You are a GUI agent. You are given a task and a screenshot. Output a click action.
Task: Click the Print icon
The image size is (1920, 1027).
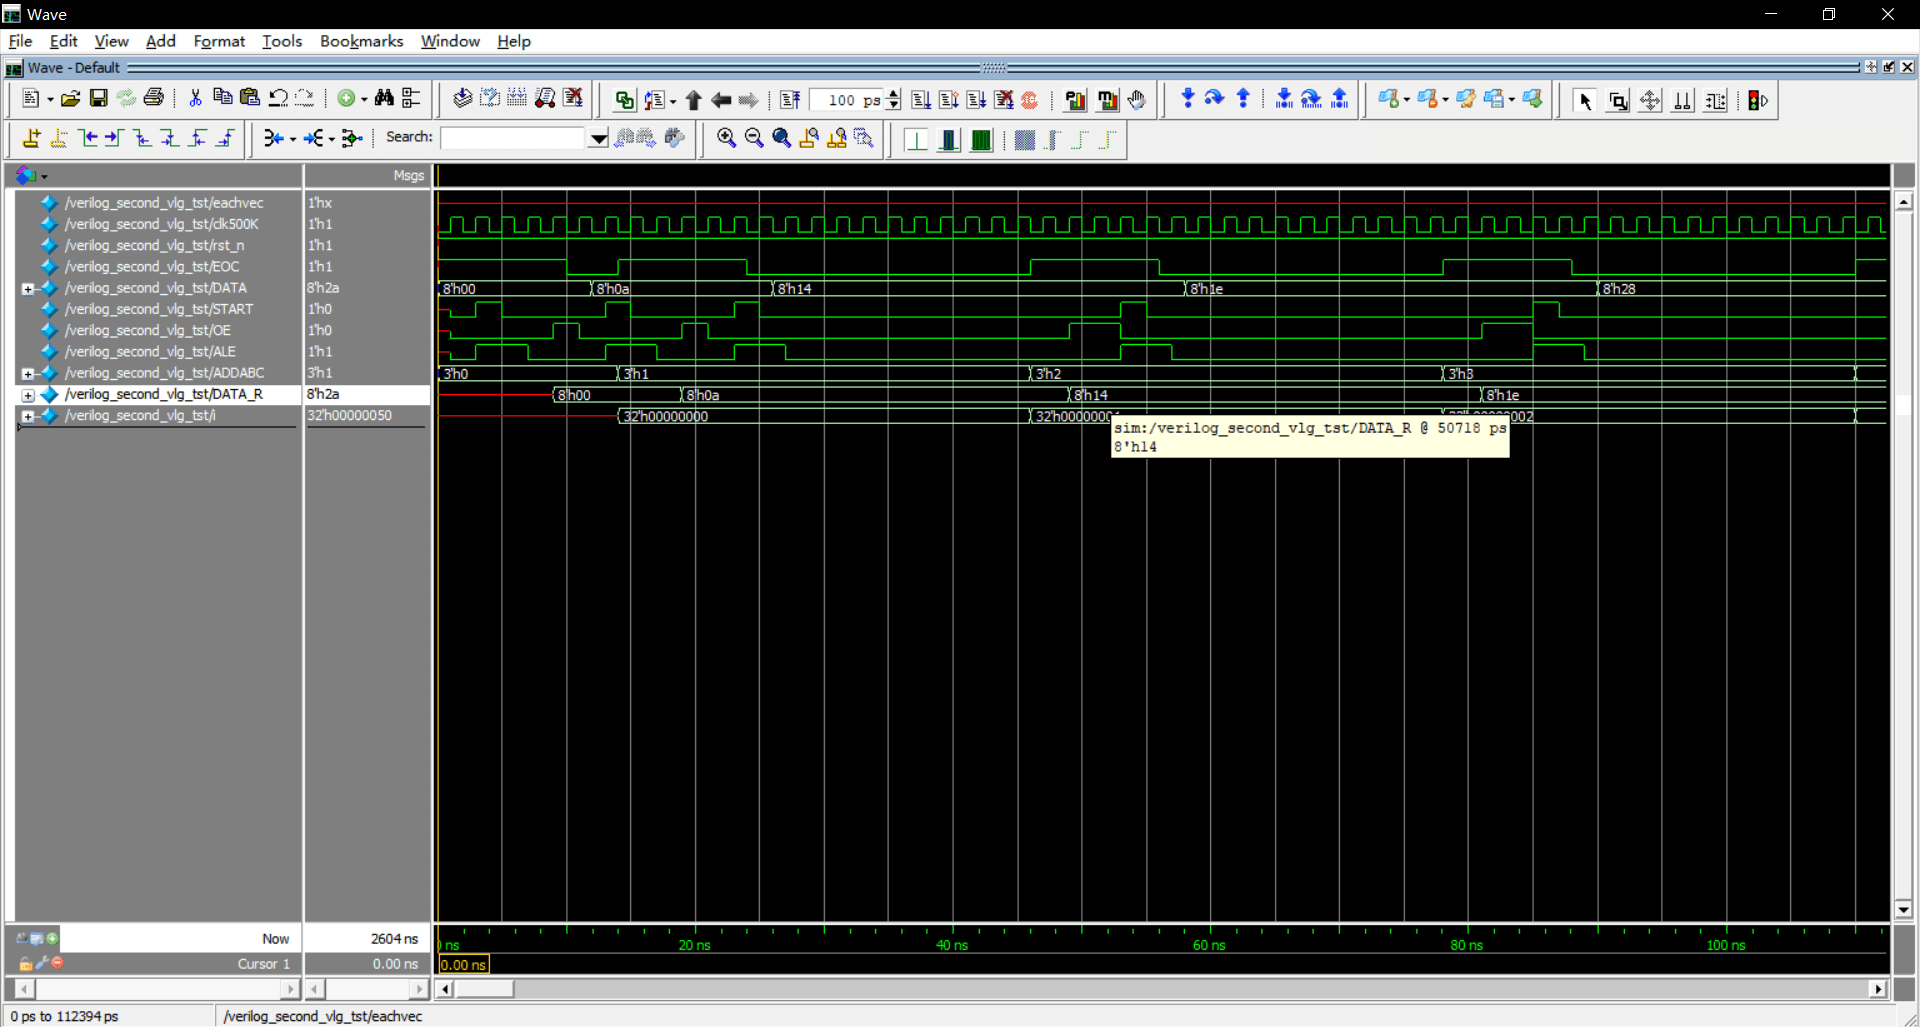pyautogui.click(x=154, y=99)
